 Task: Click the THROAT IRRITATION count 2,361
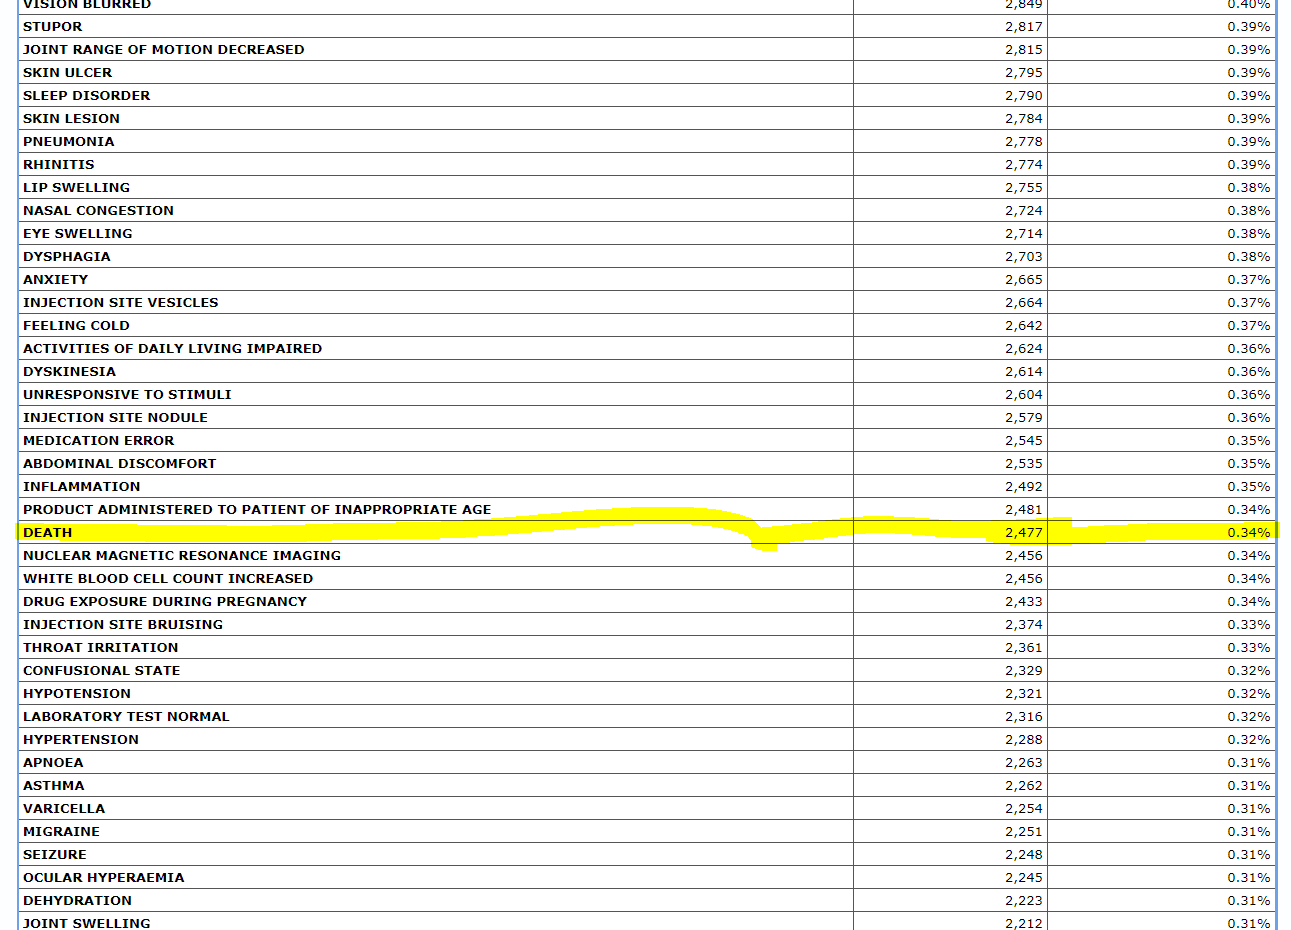1024,648
